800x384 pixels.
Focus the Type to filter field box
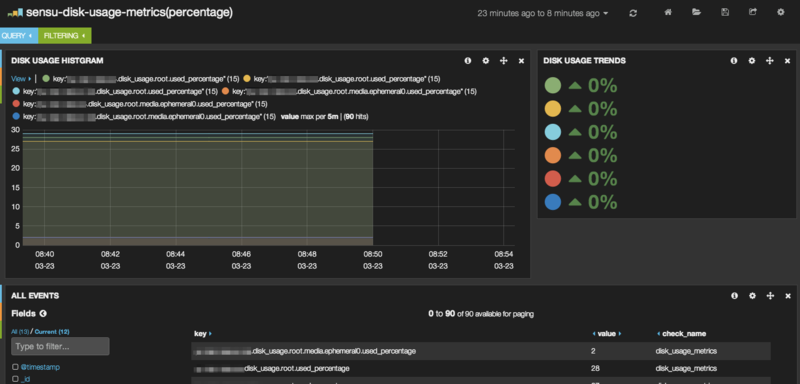60,346
